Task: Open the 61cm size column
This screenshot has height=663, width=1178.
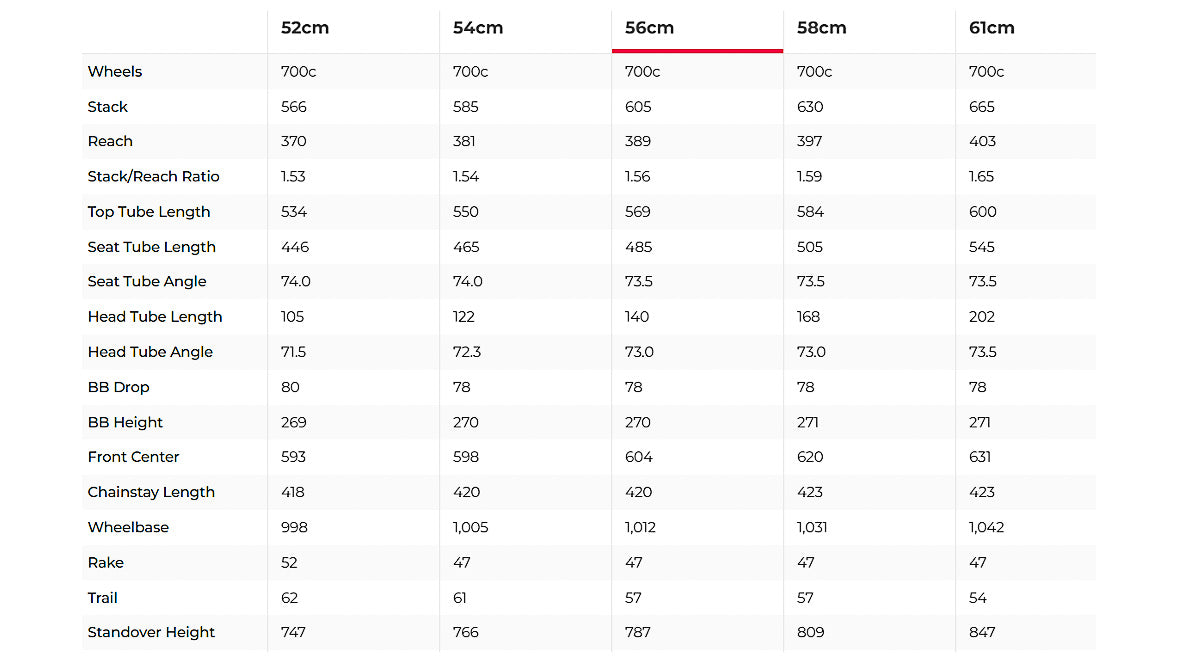Action: 992,28
